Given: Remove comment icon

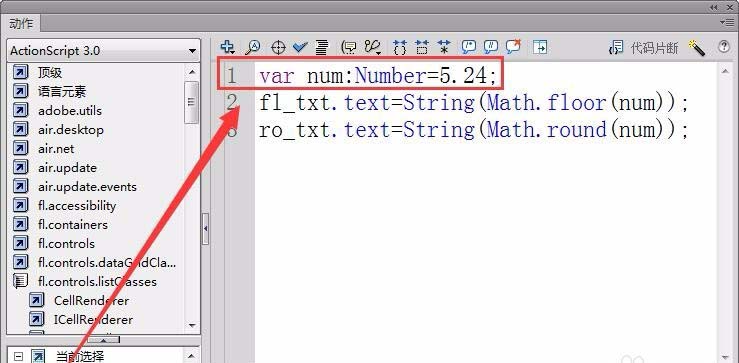Looking at the screenshot, I should (513, 46).
